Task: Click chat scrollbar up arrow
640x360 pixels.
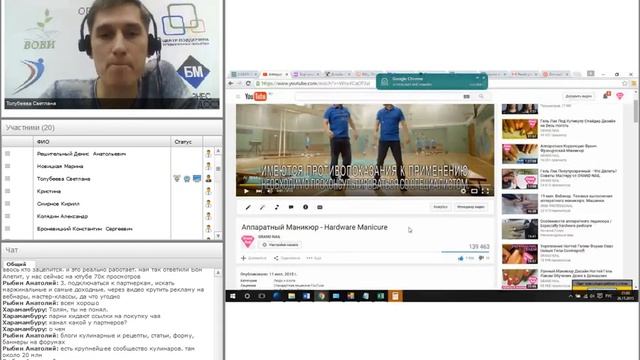Action: click(218, 272)
